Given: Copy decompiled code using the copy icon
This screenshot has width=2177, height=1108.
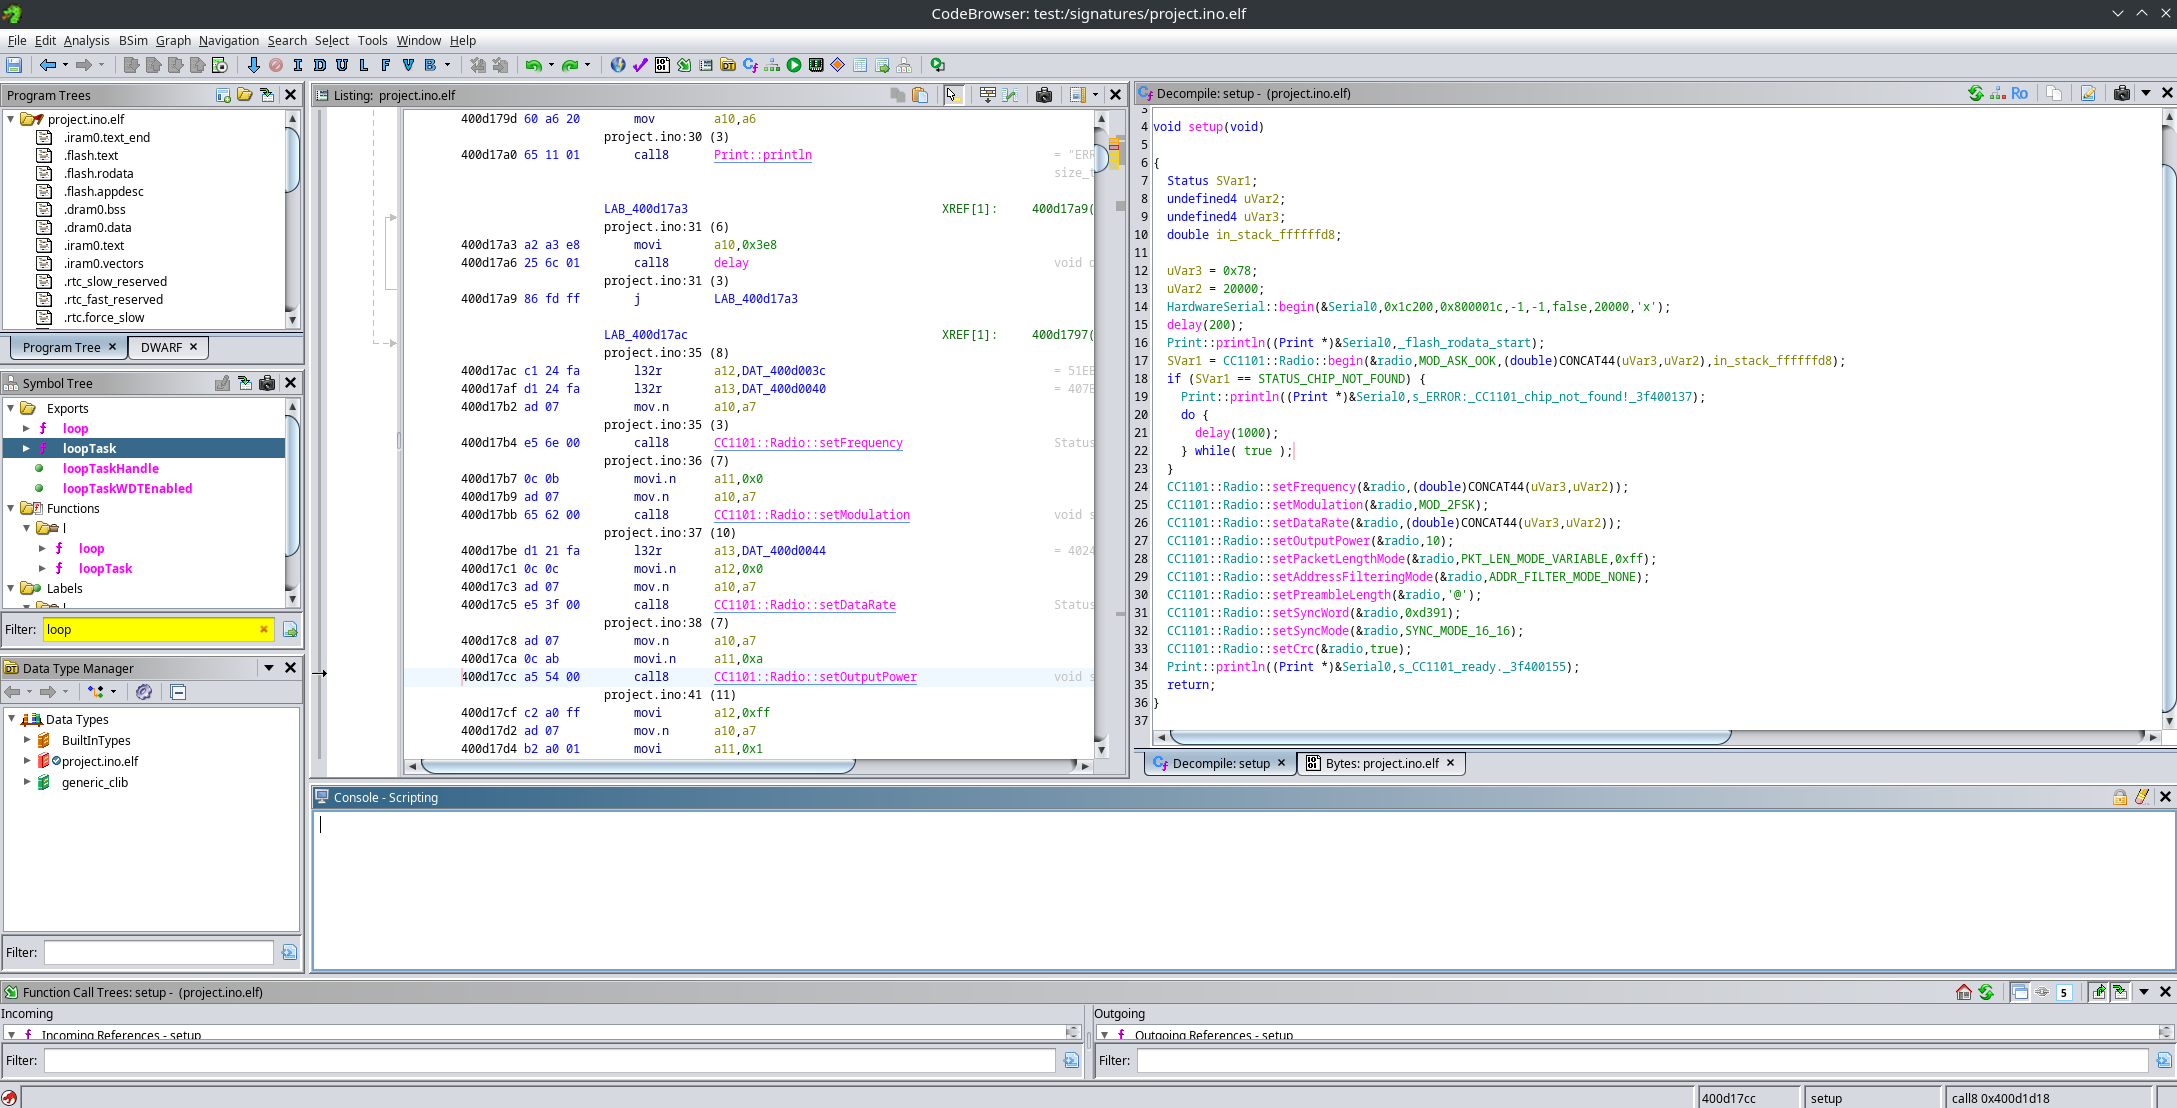Looking at the screenshot, I should [2055, 93].
